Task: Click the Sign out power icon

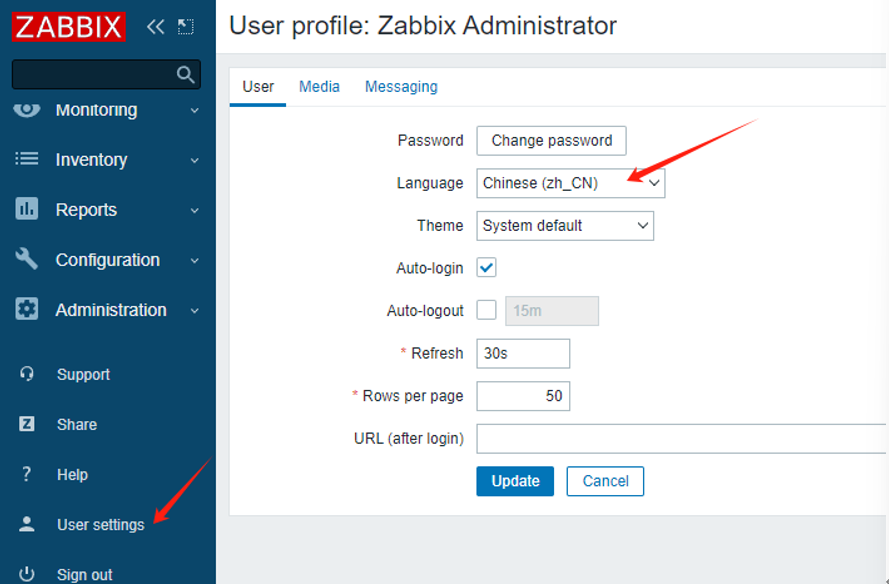Action: (x=27, y=574)
